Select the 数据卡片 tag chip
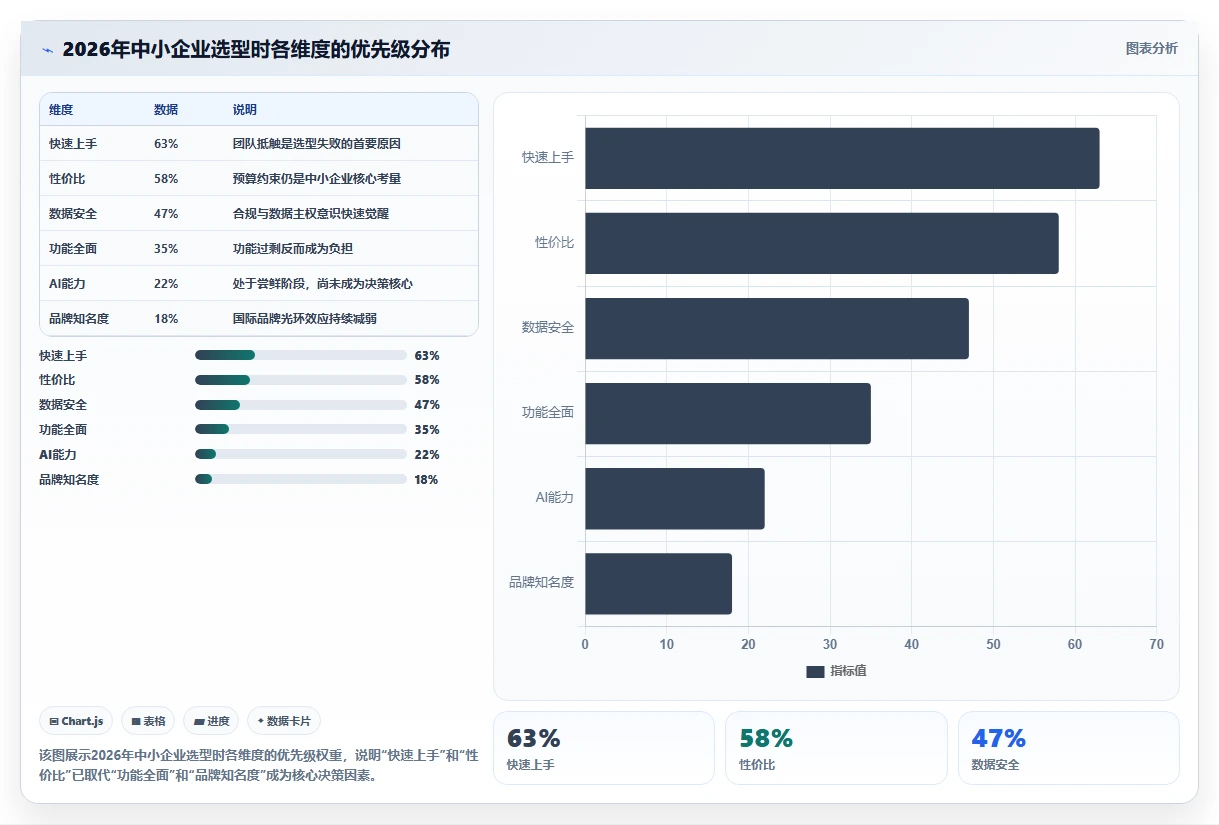Screen dimensions: 1219x825 [x=284, y=721]
